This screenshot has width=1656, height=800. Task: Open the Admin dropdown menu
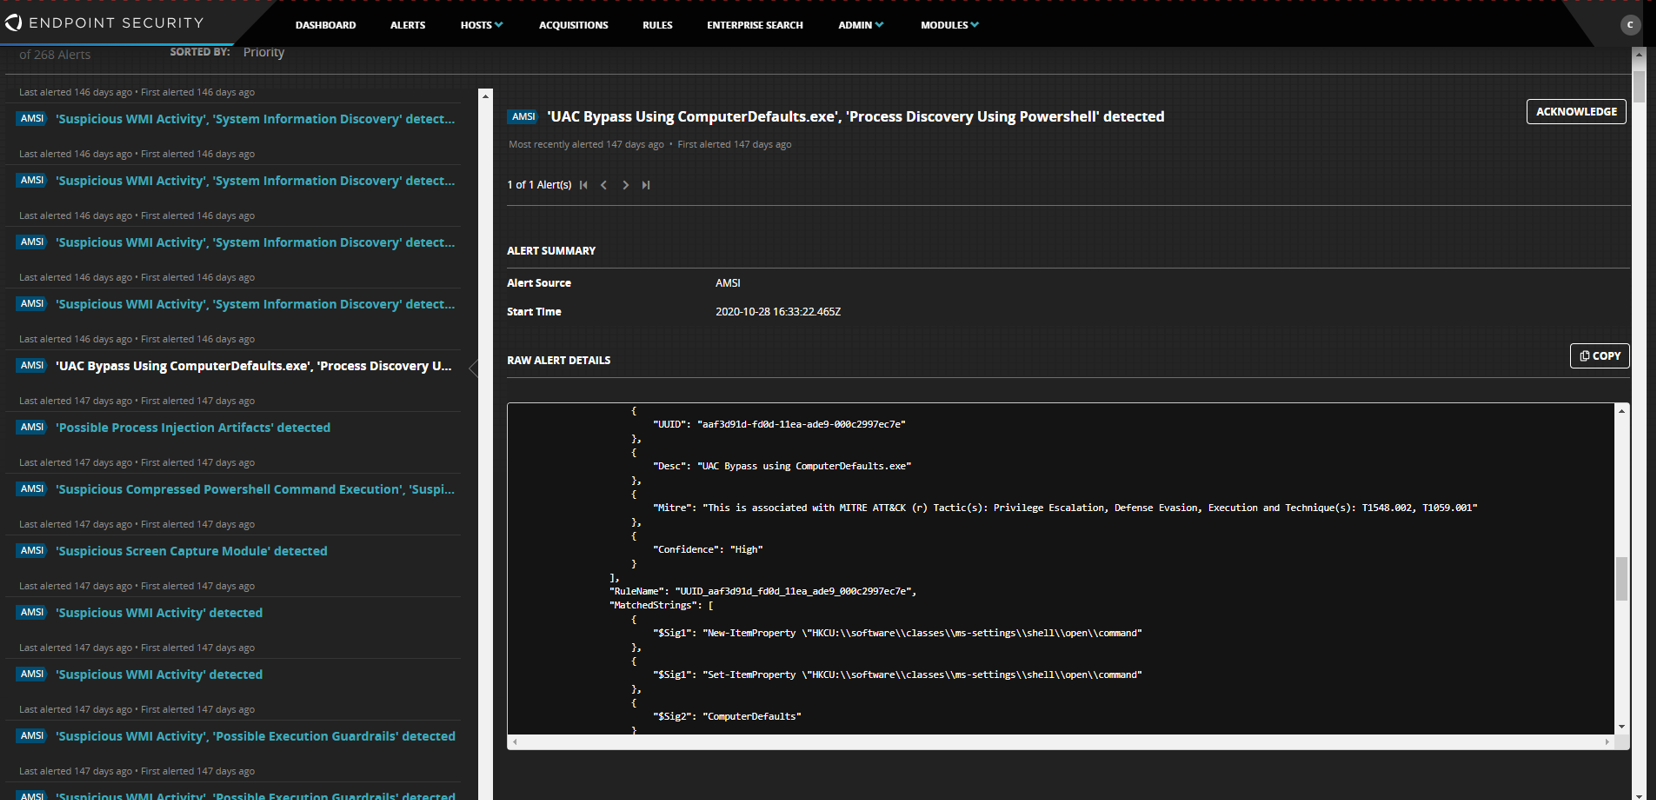tap(860, 25)
